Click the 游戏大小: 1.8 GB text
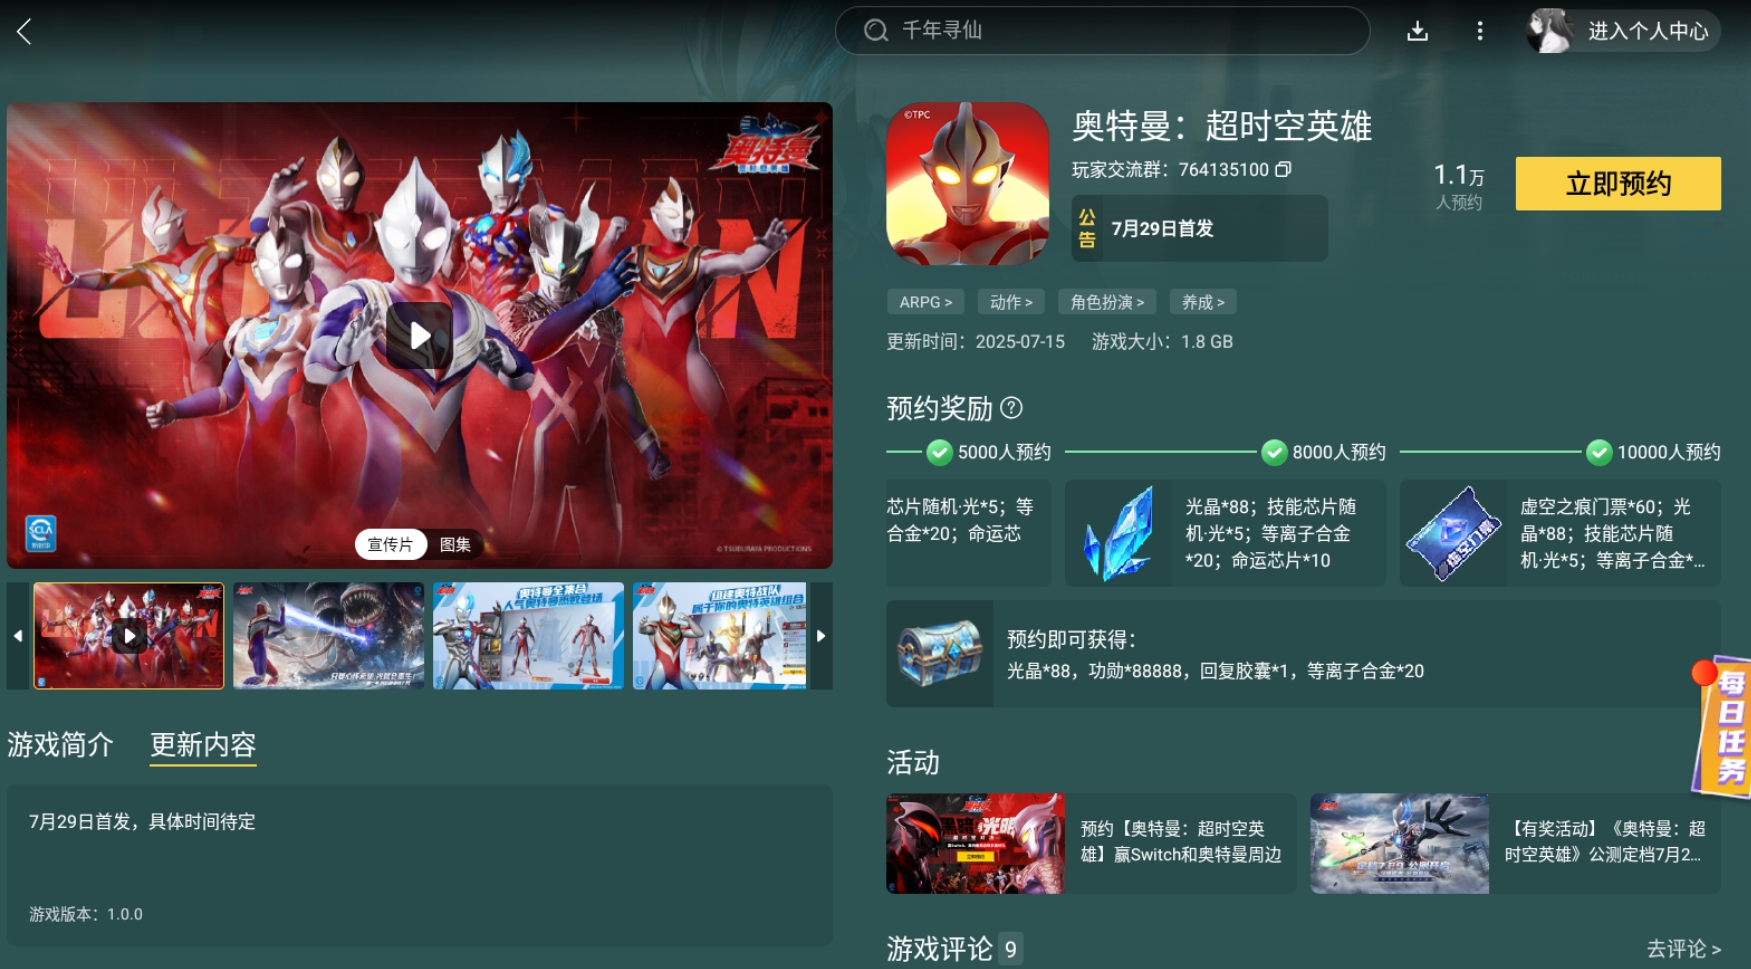The image size is (1751, 969). (1162, 342)
